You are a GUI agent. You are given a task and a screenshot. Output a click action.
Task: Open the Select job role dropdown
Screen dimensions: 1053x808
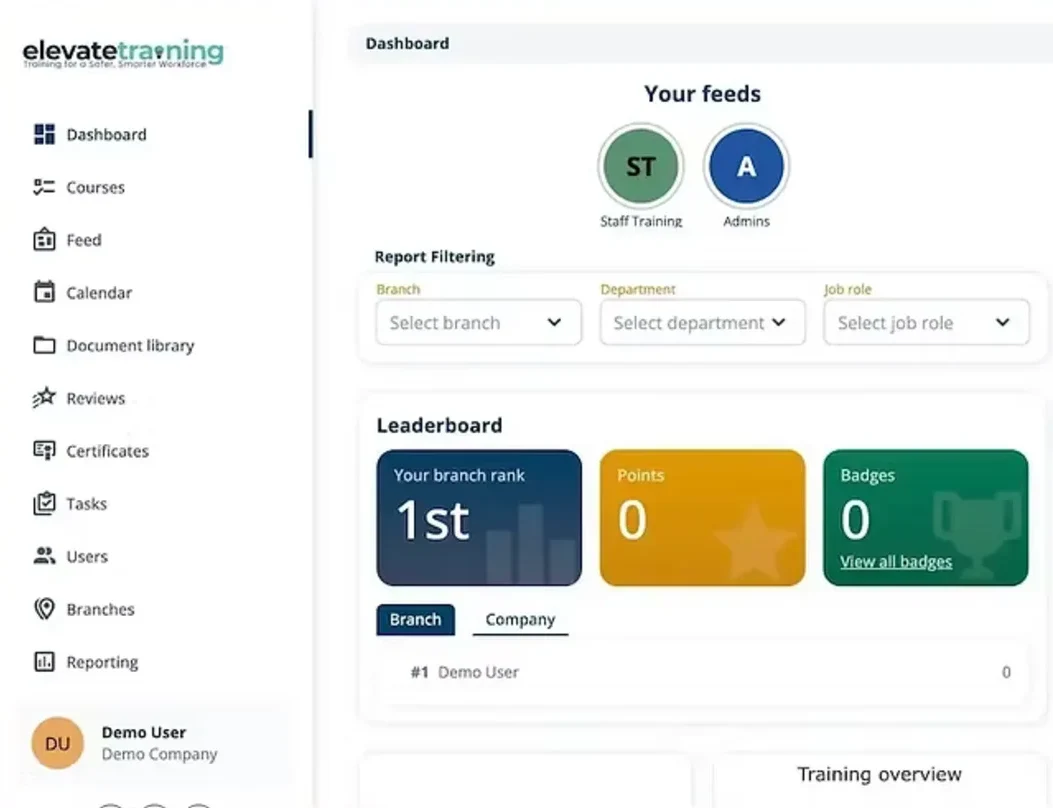tap(927, 322)
